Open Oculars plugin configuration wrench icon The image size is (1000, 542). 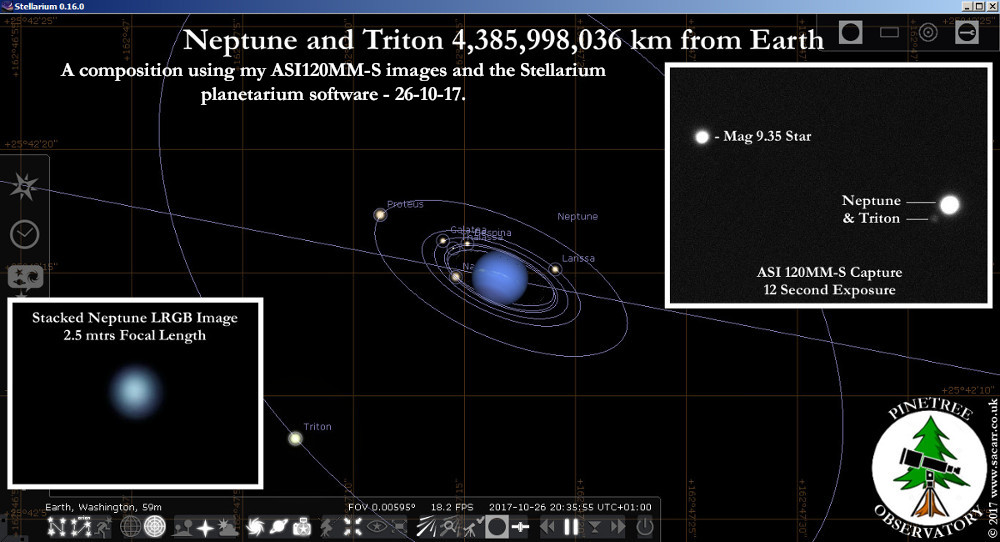click(967, 33)
